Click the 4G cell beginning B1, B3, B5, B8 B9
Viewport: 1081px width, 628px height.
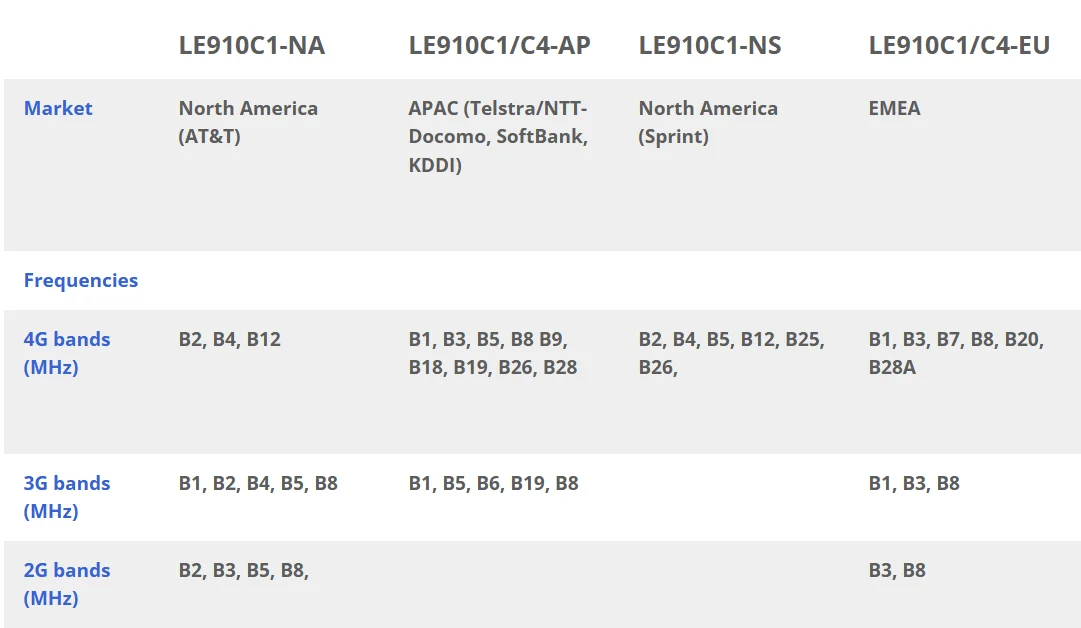tap(493, 353)
